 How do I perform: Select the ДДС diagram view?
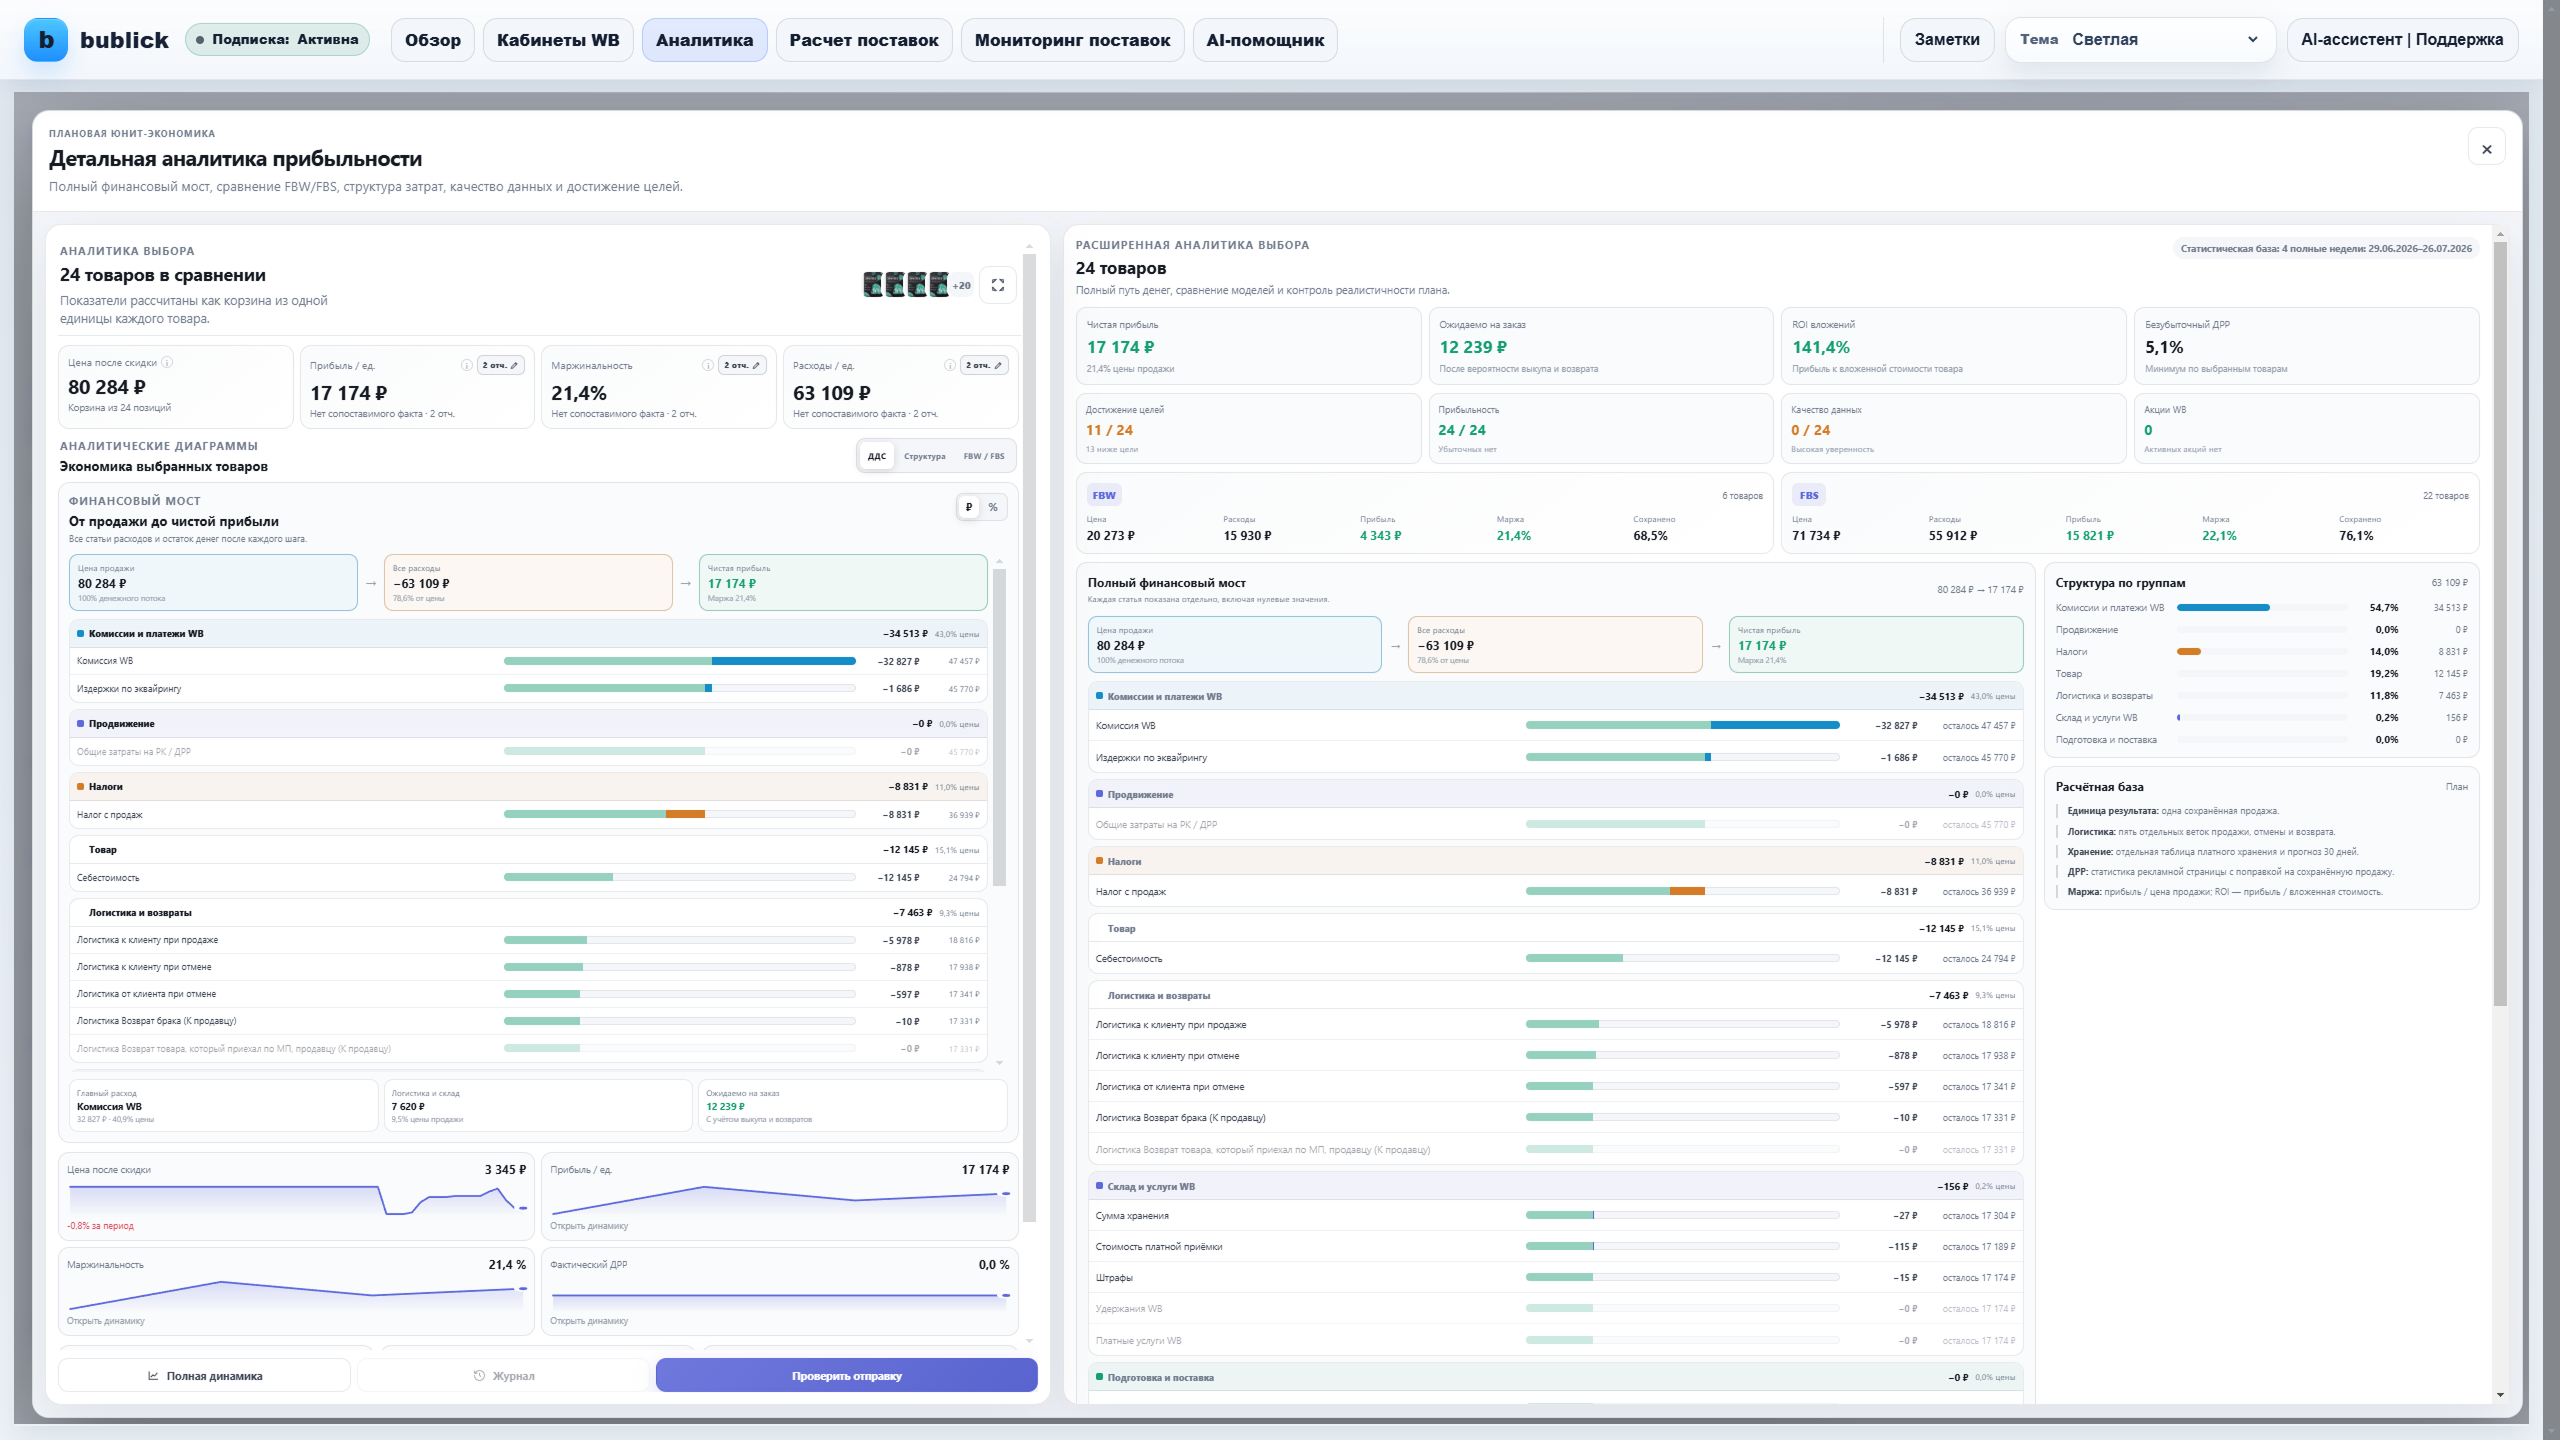(877, 456)
